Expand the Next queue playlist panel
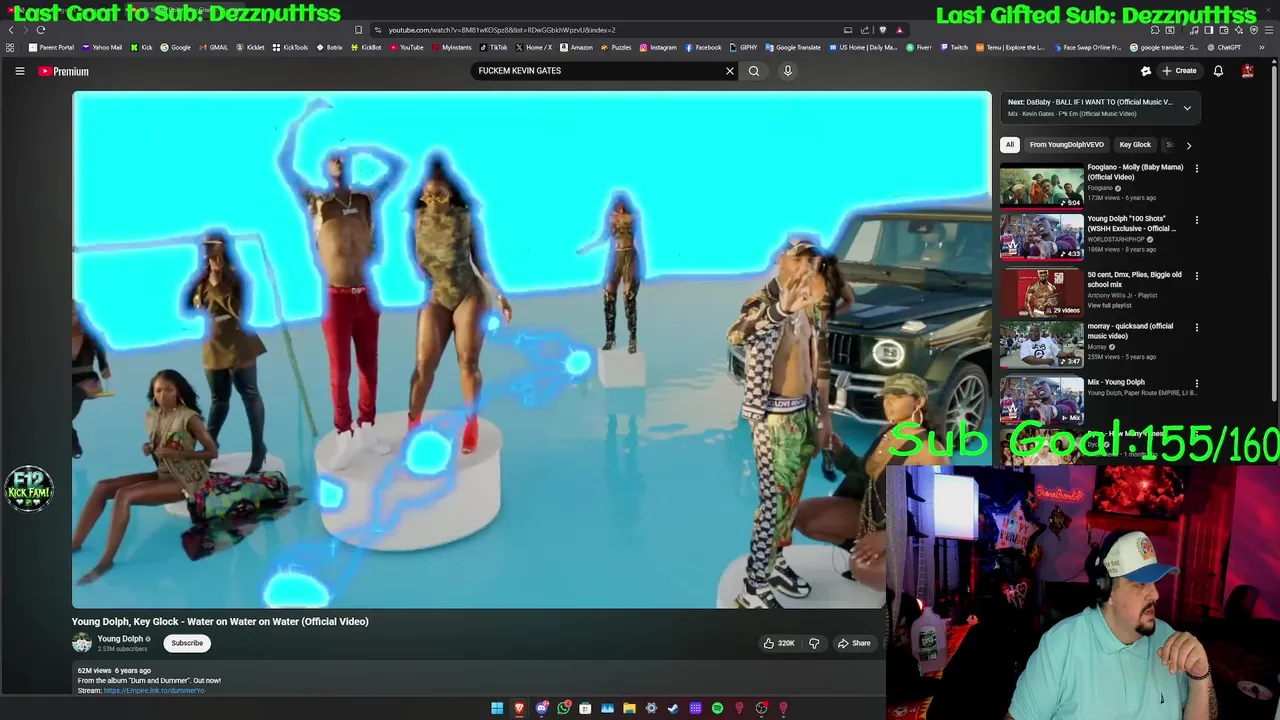The height and width of the screenshot is (720, 1280). coord(1187,108)
